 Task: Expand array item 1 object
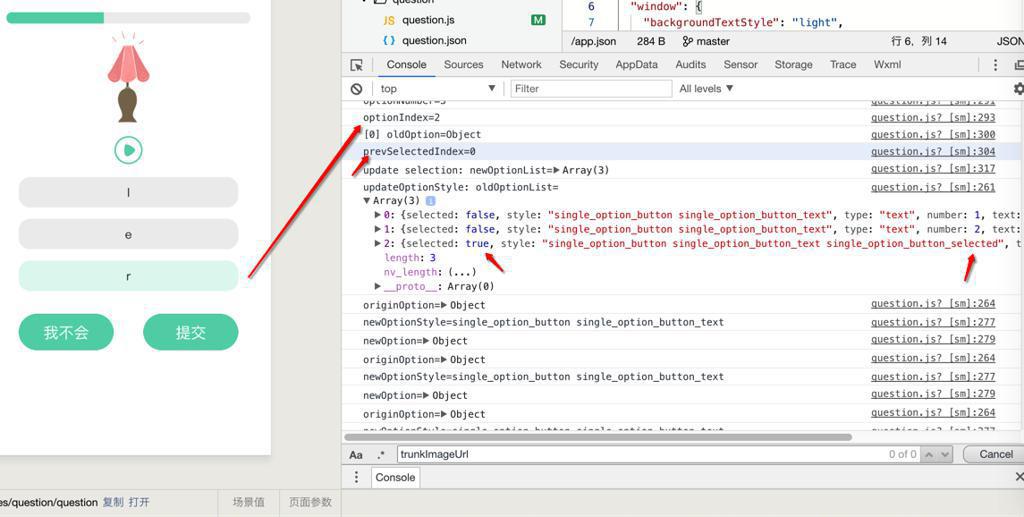click(x=377, y=229)
